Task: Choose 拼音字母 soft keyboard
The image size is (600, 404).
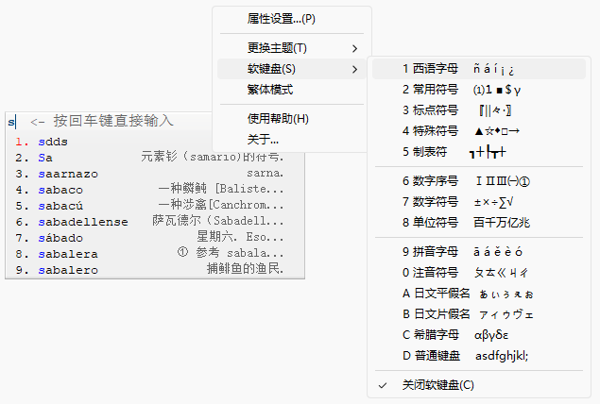Action: pyautogui.click(x=430, y=251)
